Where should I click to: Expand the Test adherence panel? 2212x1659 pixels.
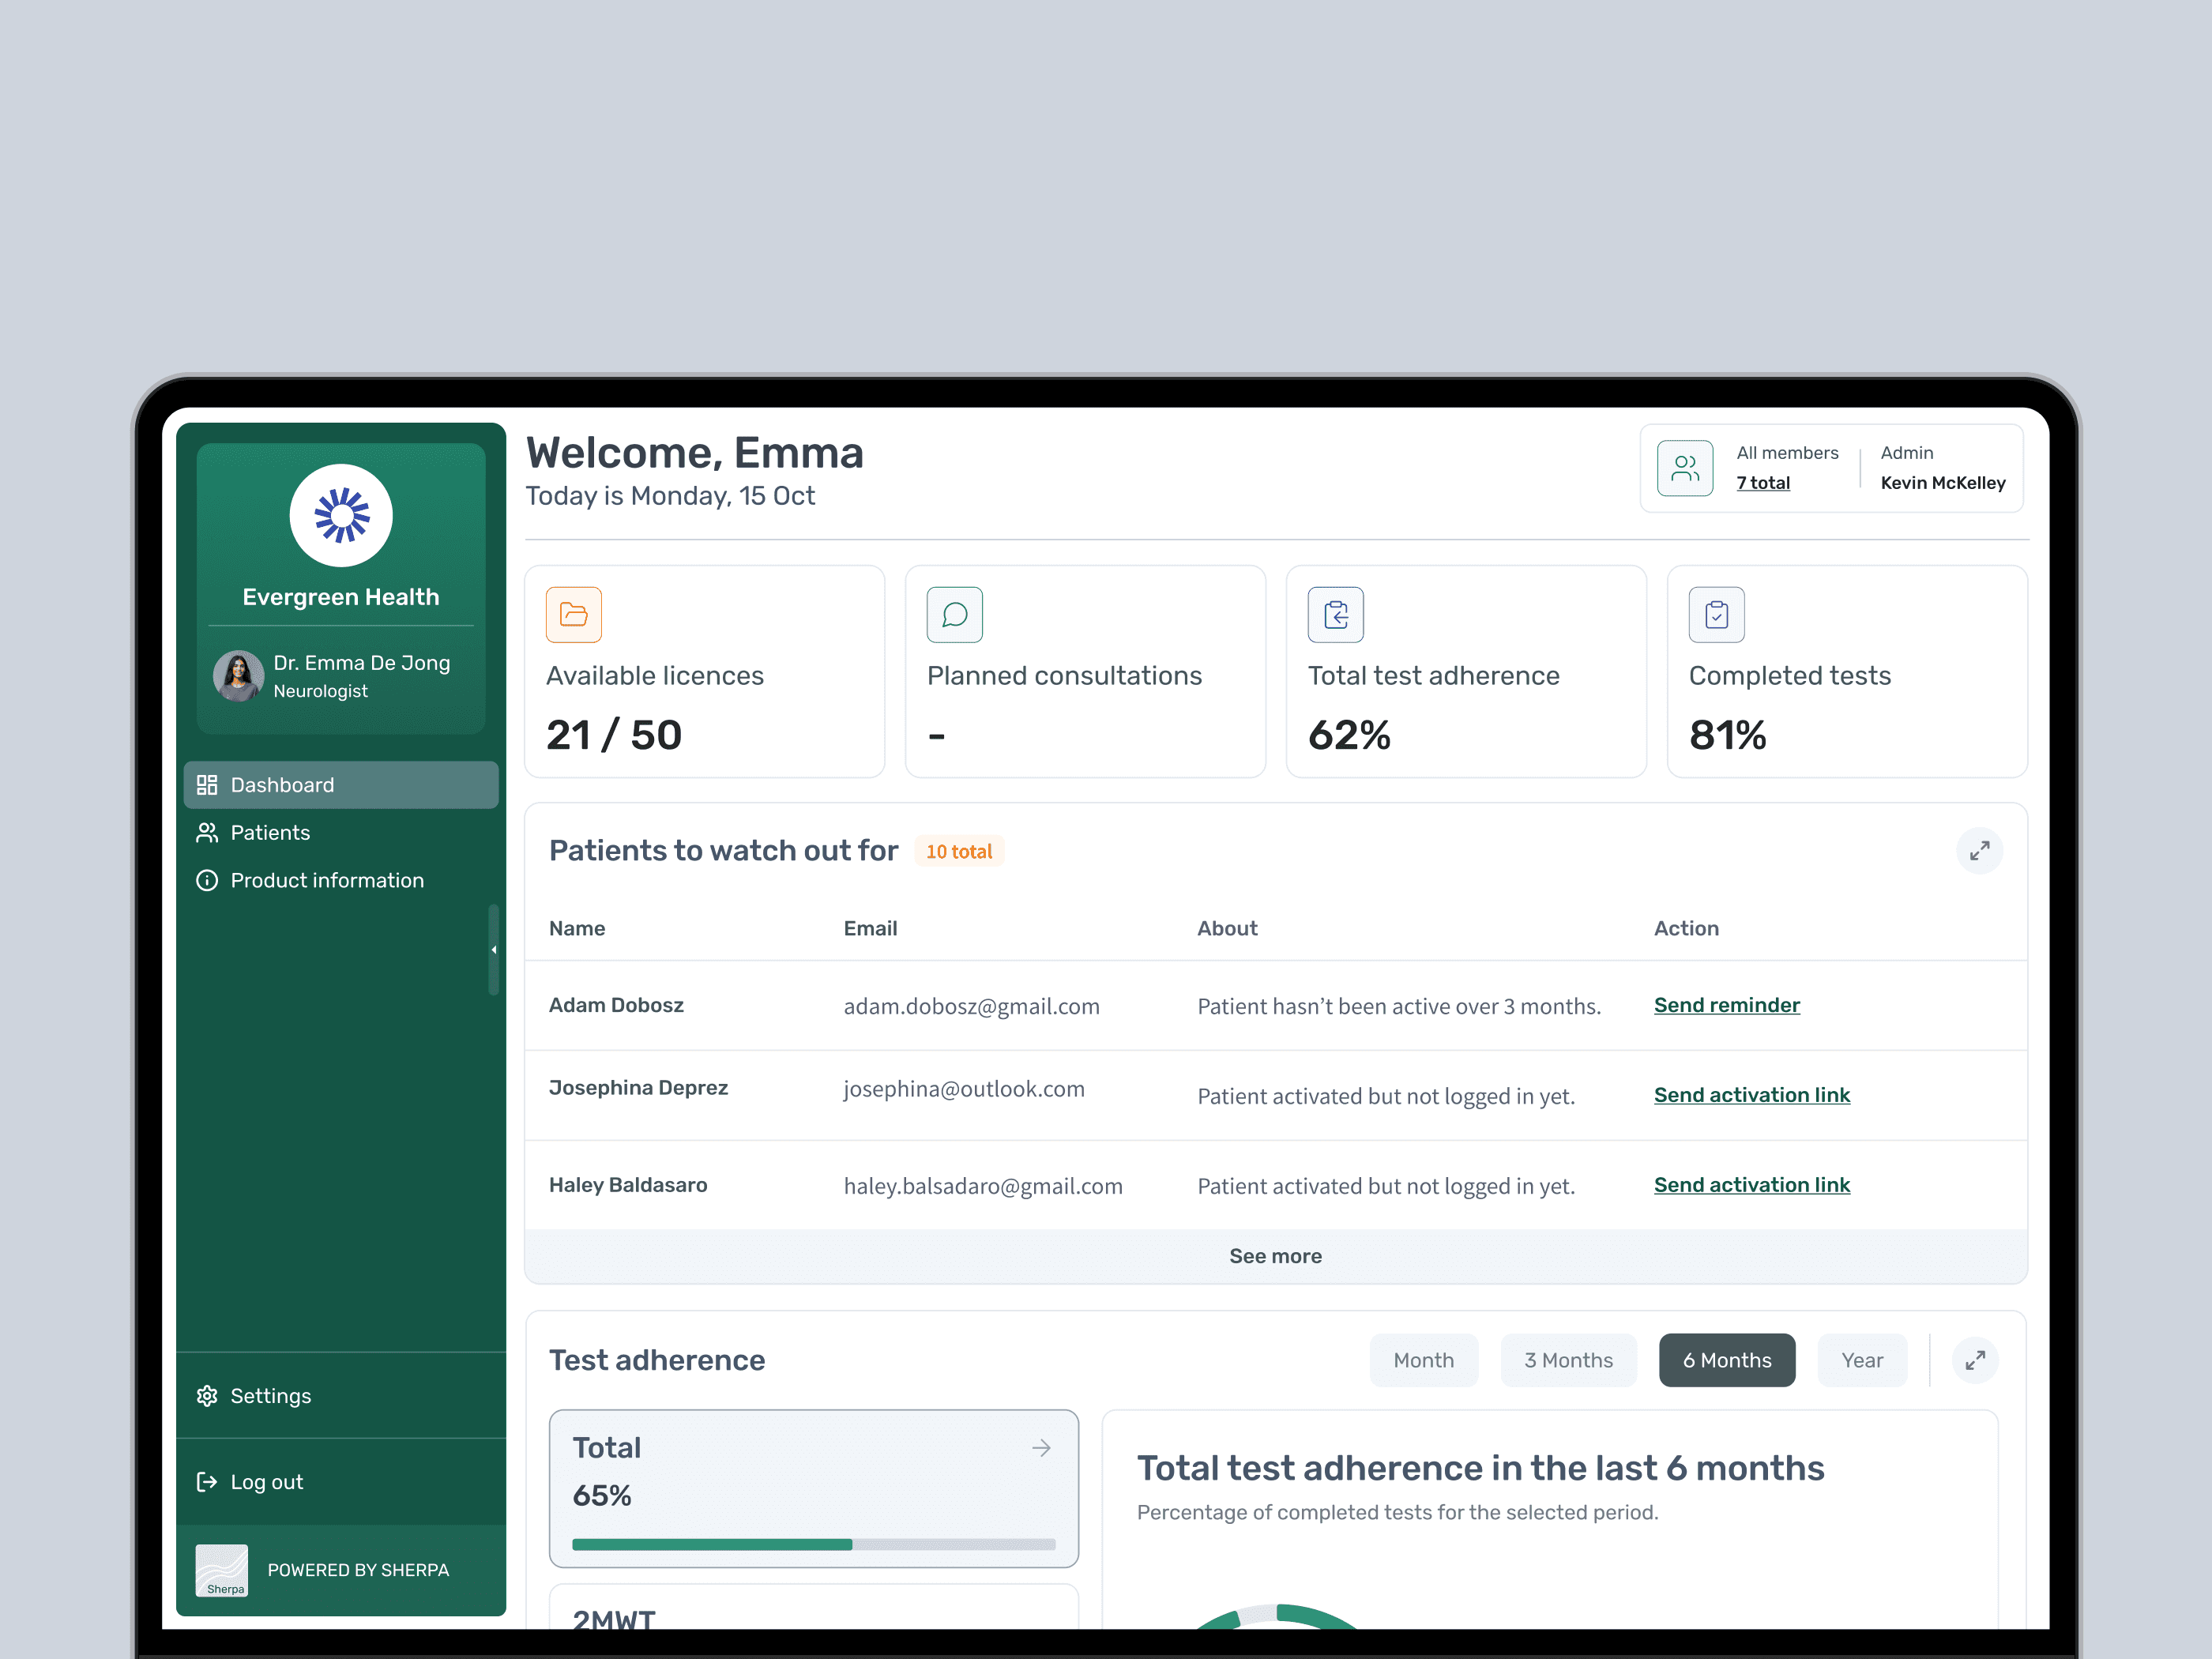(x=1975, y=1360)
